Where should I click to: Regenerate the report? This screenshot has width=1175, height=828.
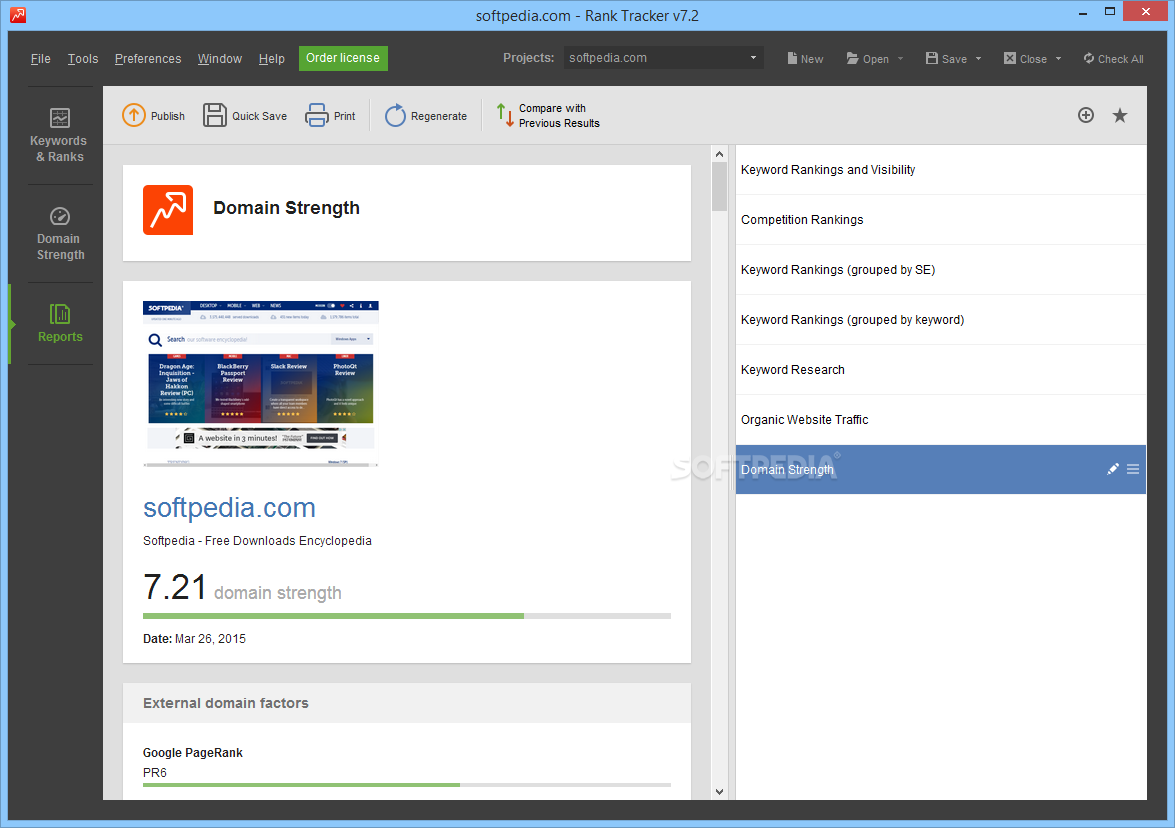426,115
